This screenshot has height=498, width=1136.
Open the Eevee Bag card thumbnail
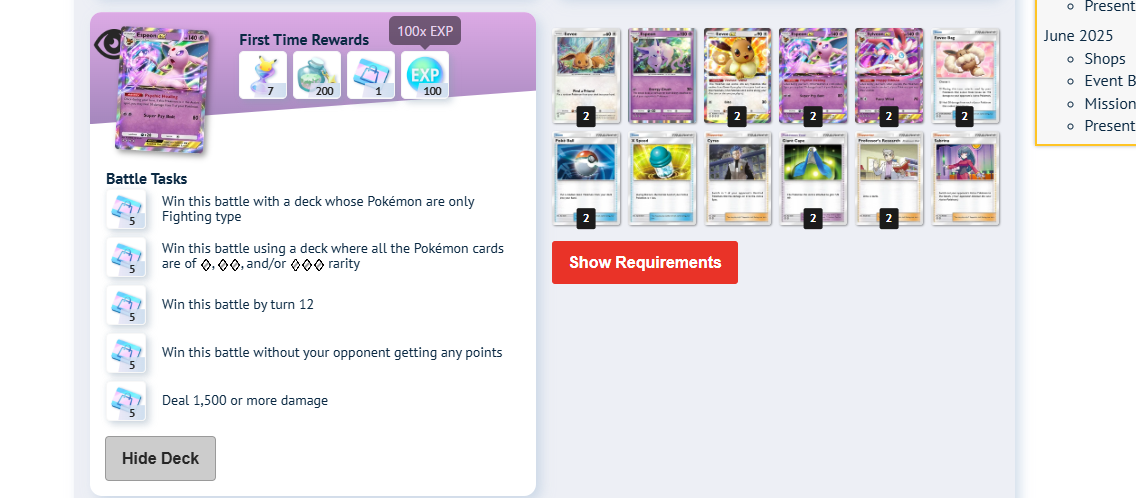965,76
